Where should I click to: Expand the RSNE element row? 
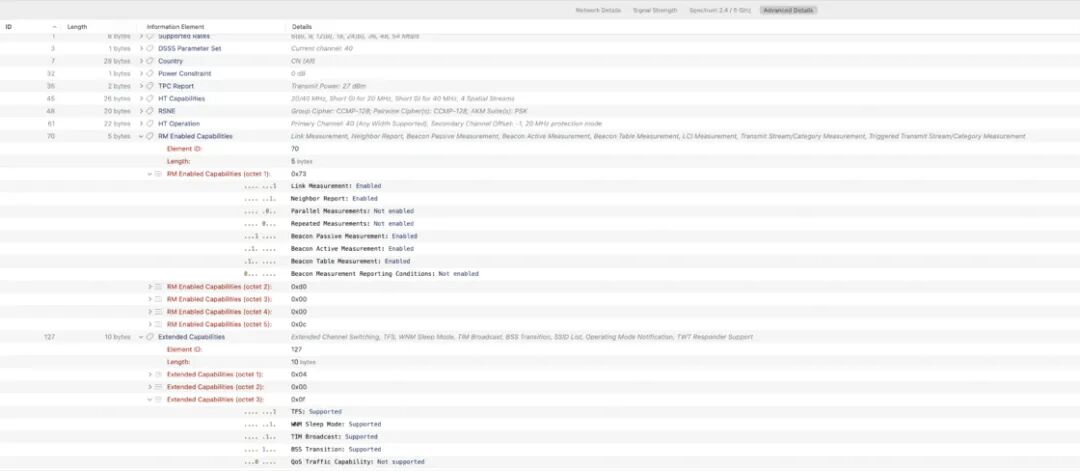click(x=141, y=111)
